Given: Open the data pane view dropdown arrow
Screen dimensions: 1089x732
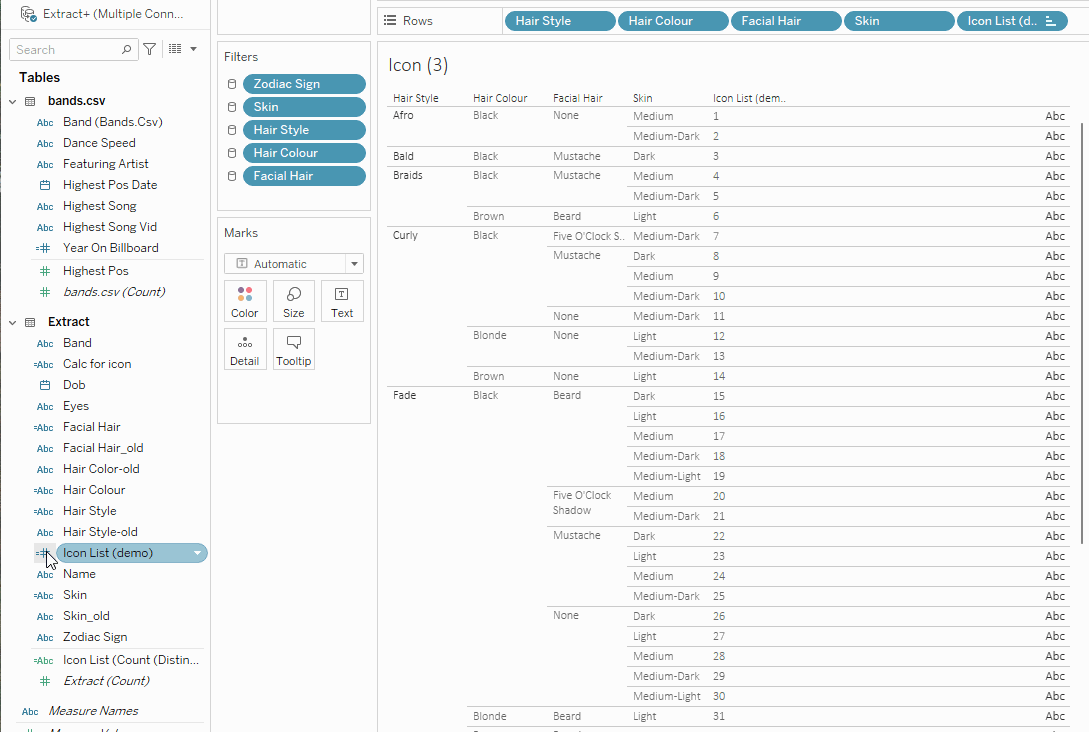Looking at the screenshot, I should pyautogui.click(x=194, y=49).
